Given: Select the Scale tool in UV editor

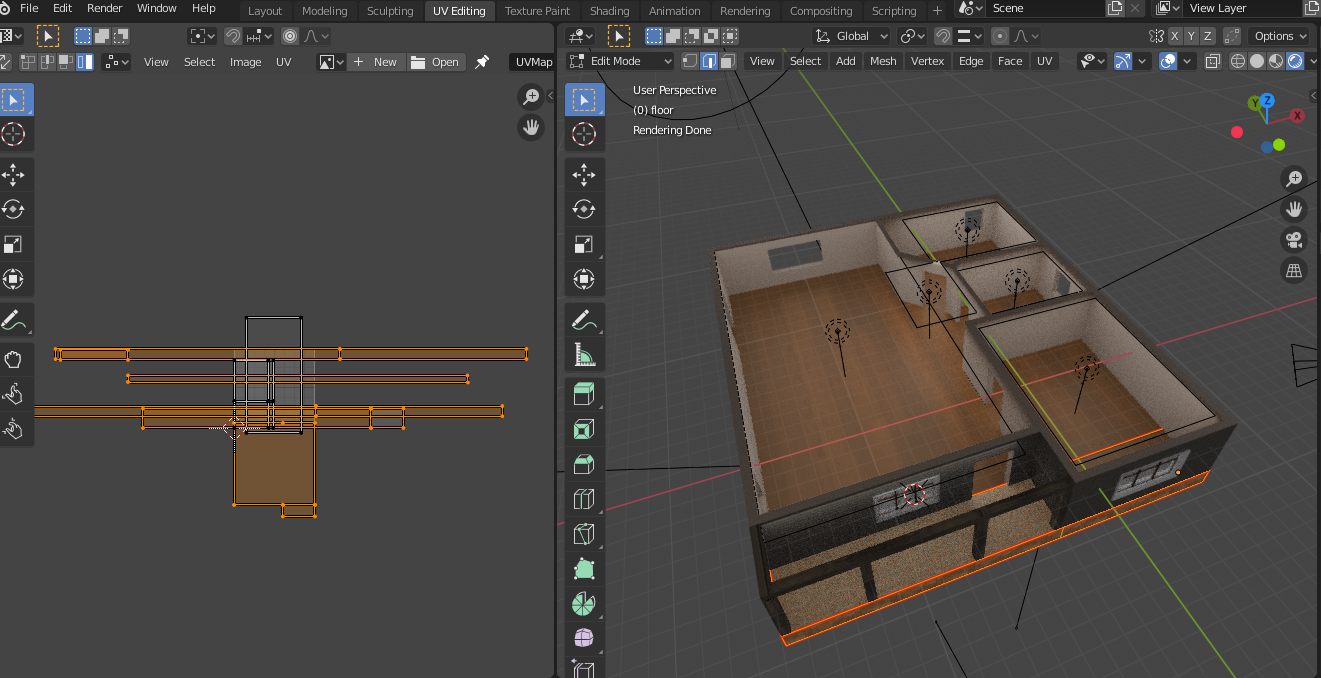Looking at the screenshot, I should [x=13, y=244].
